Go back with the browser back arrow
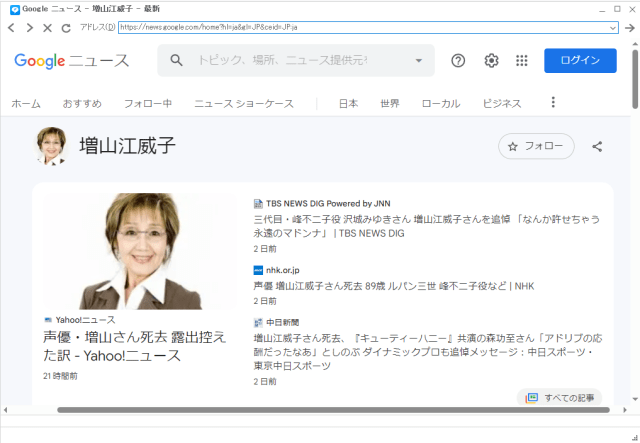The image size is (640, 443). [11, 28]
